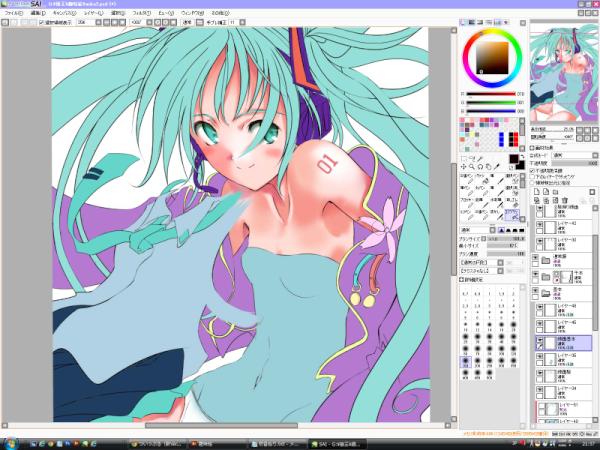Select the lasso tool

coord(472,159)
